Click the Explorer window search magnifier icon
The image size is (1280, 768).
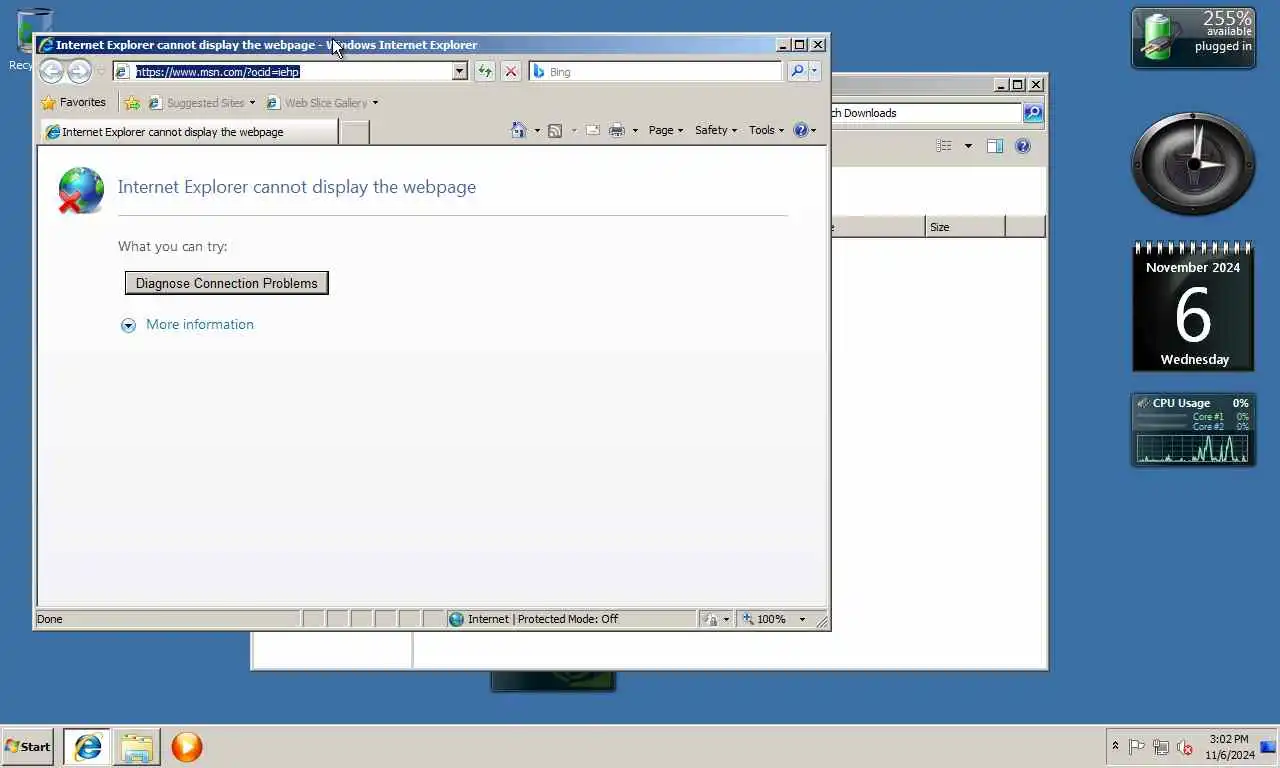point(1033,113)
